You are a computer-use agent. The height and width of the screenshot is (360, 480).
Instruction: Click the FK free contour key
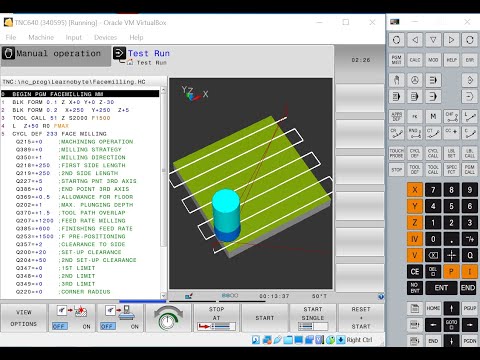click(x=415, y=116)
